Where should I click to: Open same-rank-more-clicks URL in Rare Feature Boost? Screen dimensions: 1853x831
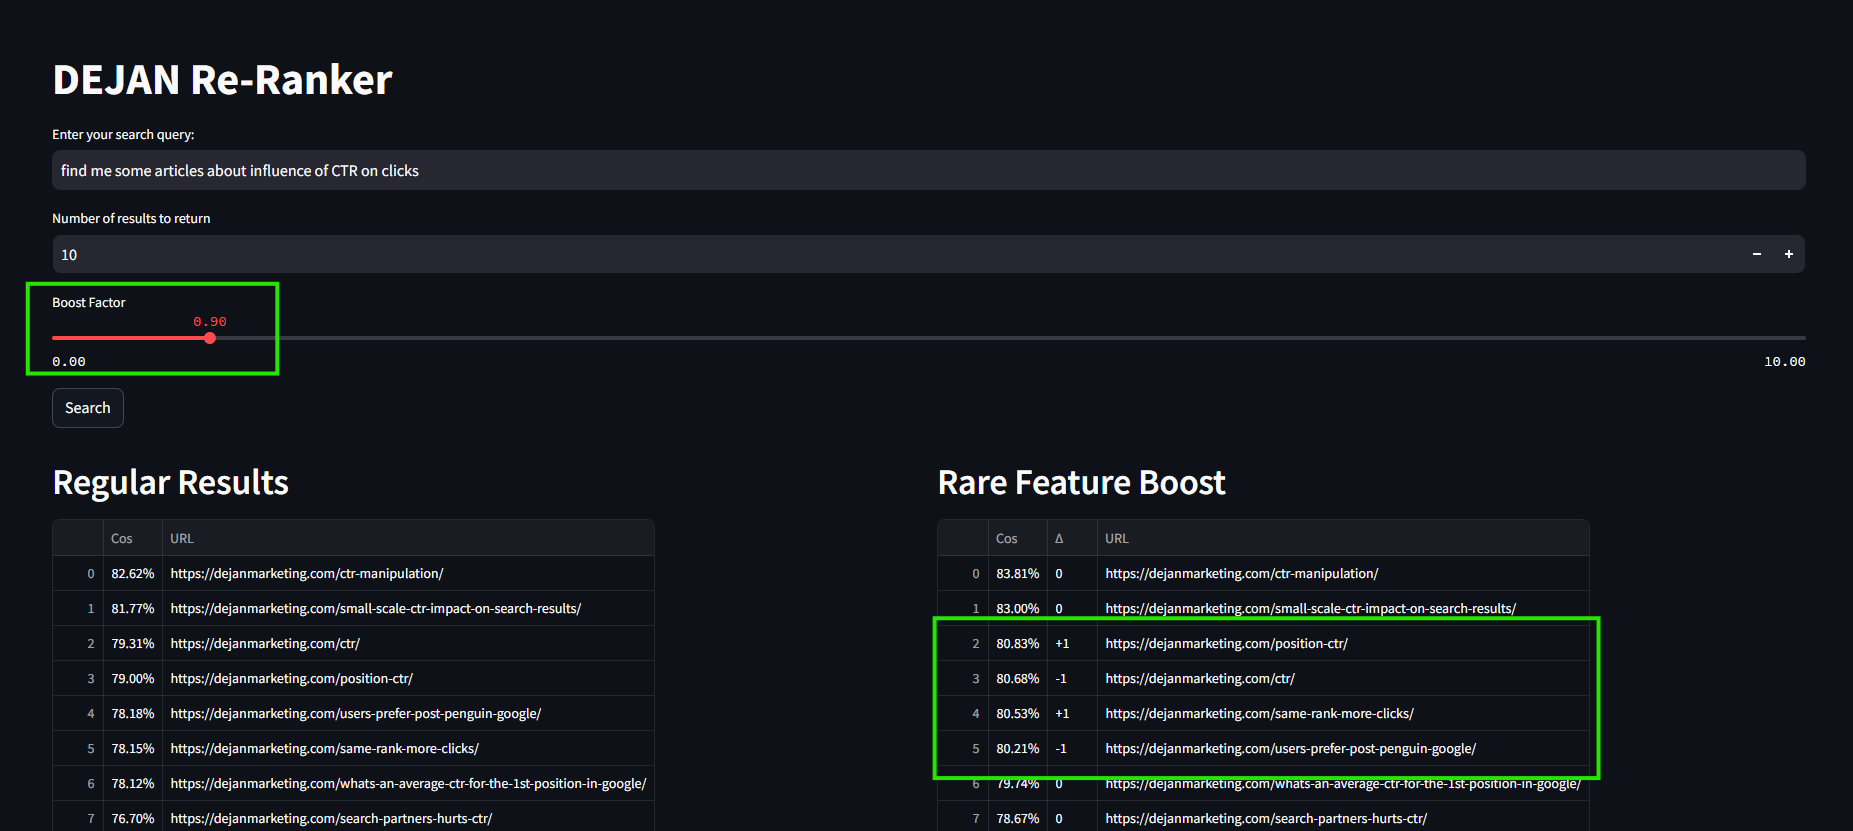(x=1260, y=714)
